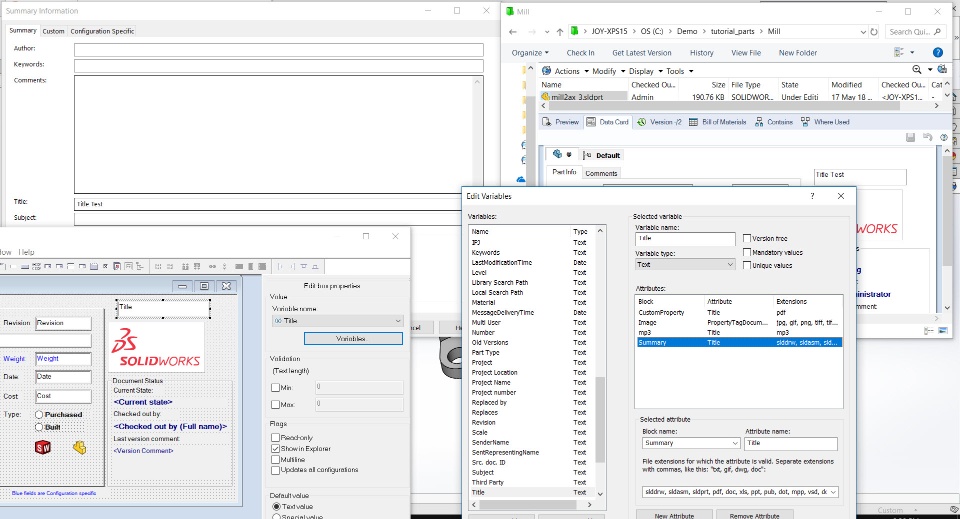Click the Bill of Materials table icon
960x519 pixels.
pos(693,122)
